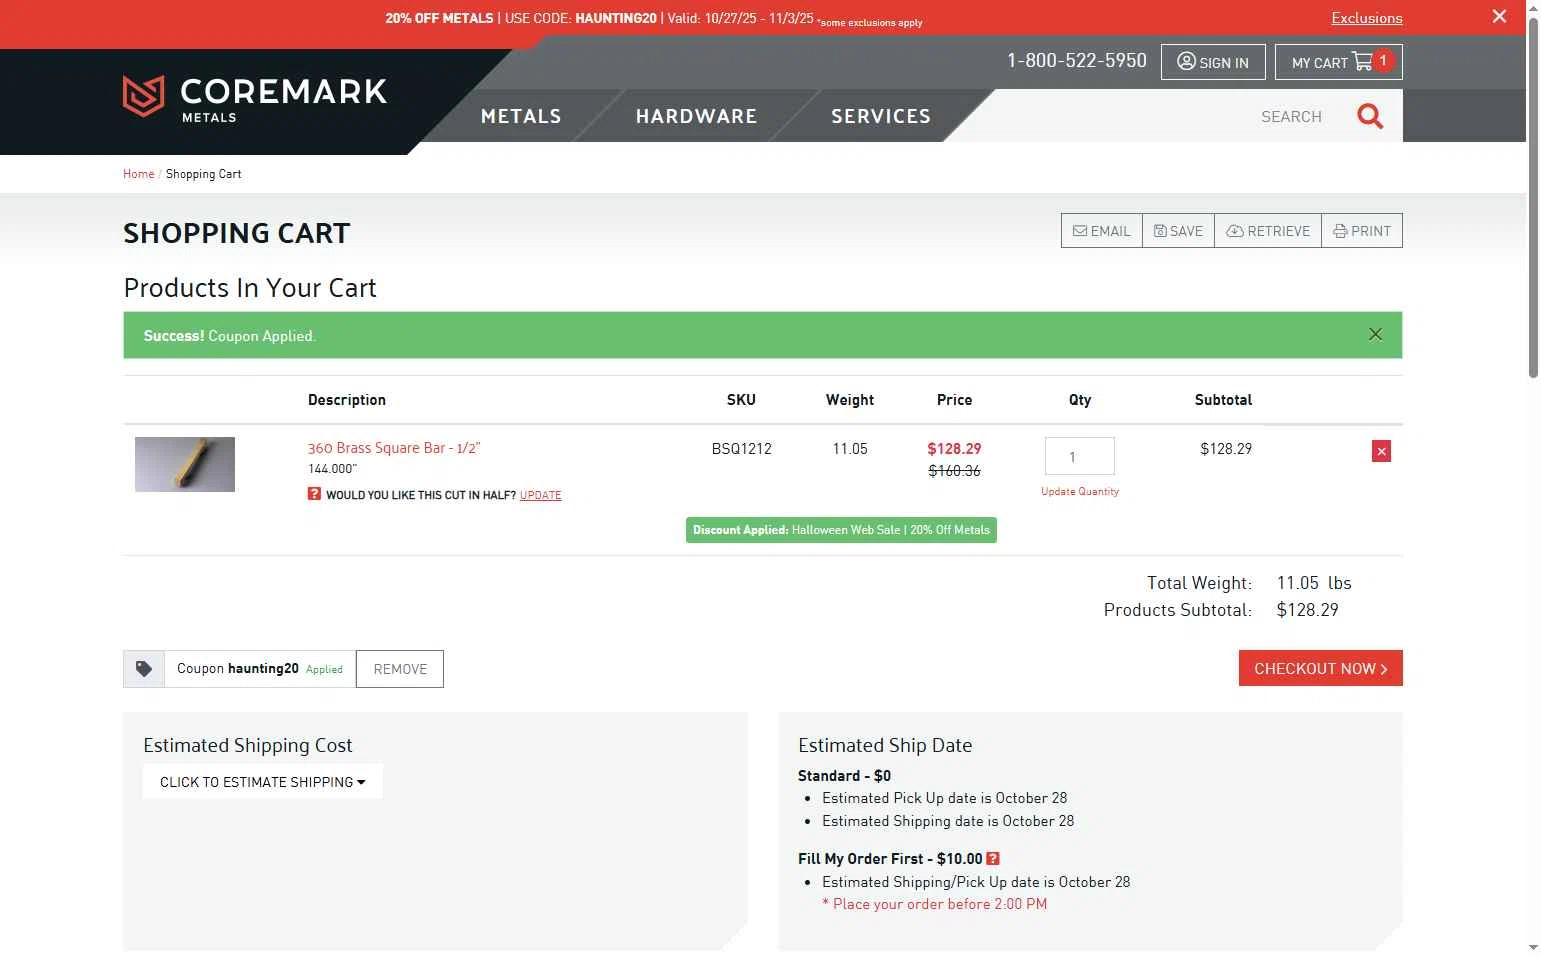Click the phone number 1-800-522-5950
The width and height of the screenshot is (1541, 957).
[x=1077, y=61]
